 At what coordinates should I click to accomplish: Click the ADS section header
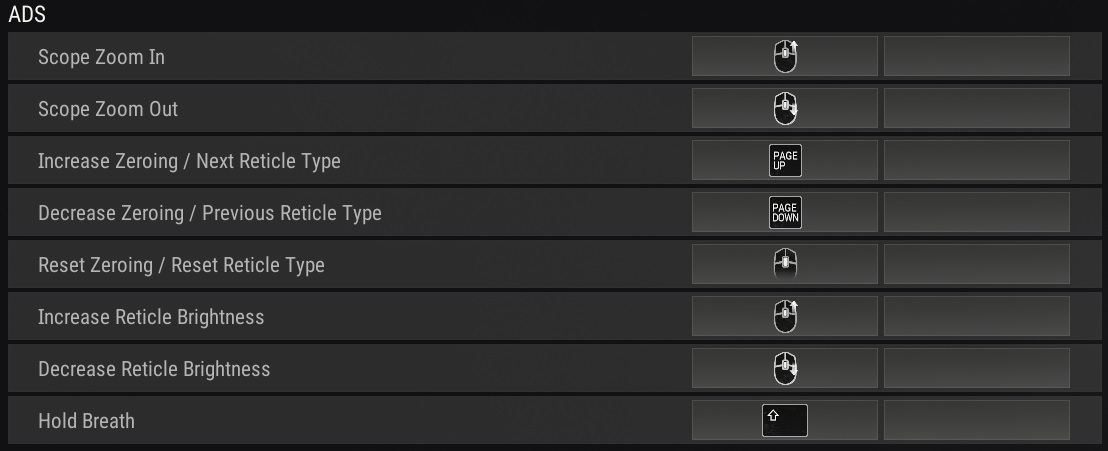point(27,14)
